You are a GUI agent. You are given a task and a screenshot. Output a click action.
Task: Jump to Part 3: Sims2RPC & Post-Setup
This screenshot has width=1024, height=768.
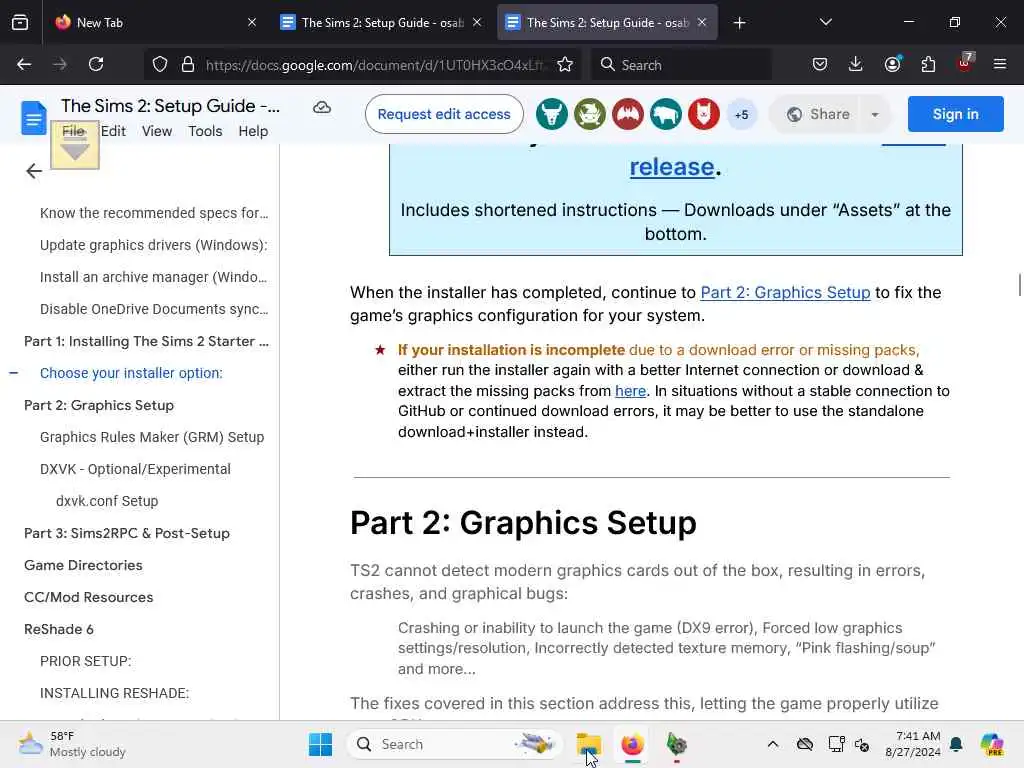coord(127,533)
